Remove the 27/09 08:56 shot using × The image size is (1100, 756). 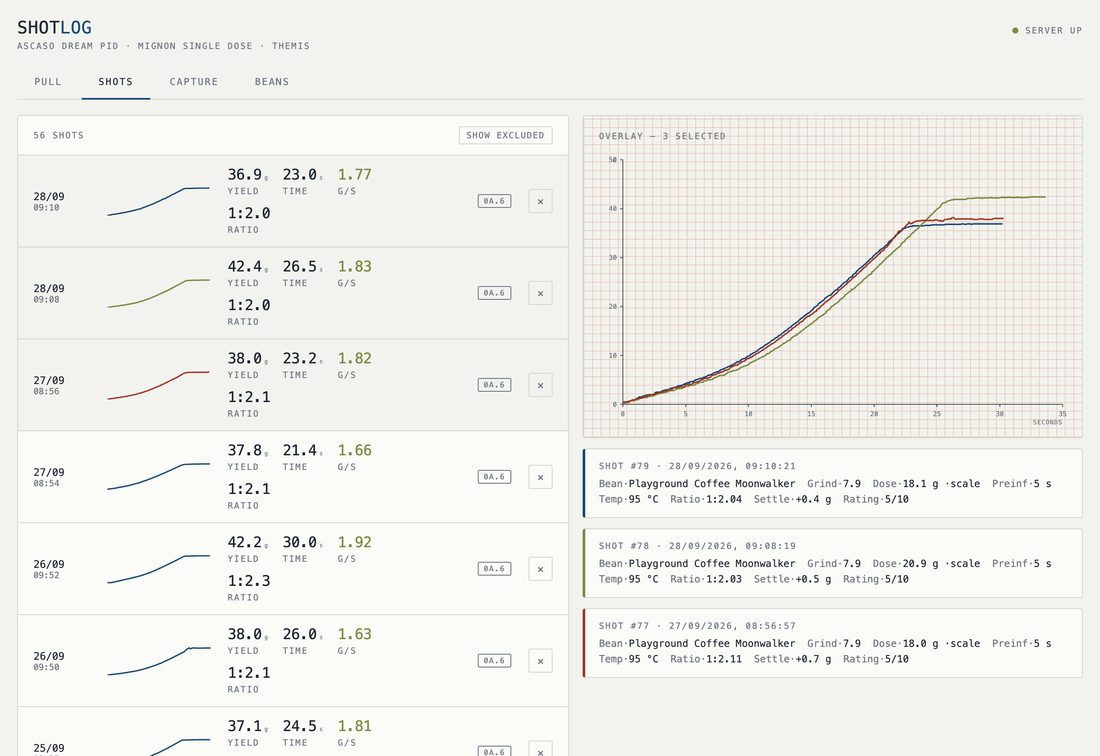click(x=540, y=385)
